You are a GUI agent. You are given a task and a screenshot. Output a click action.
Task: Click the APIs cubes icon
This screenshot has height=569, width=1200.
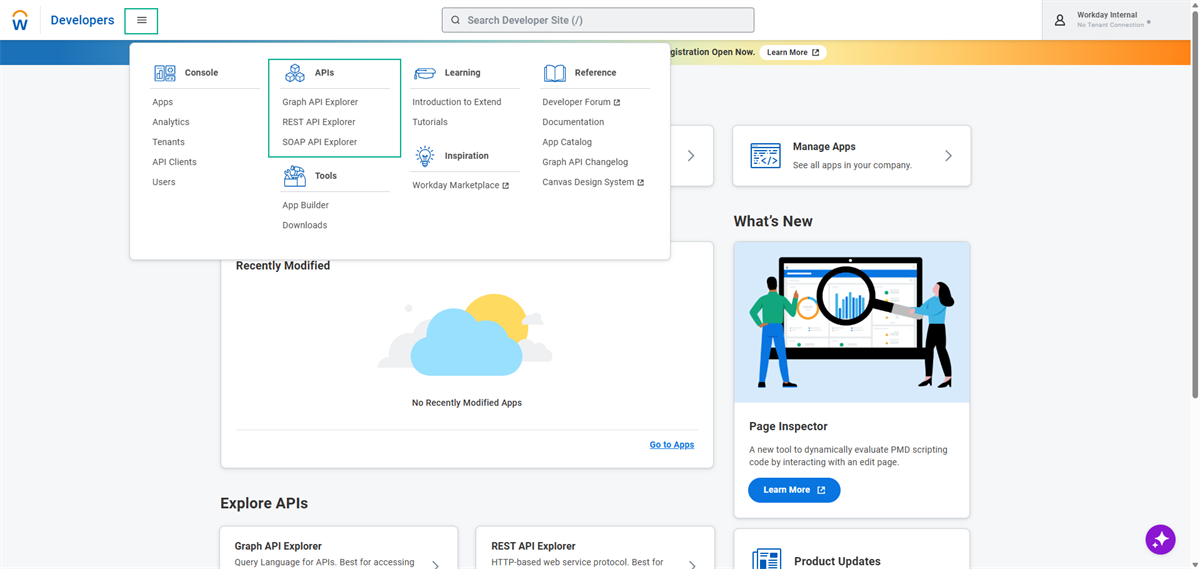295,73
